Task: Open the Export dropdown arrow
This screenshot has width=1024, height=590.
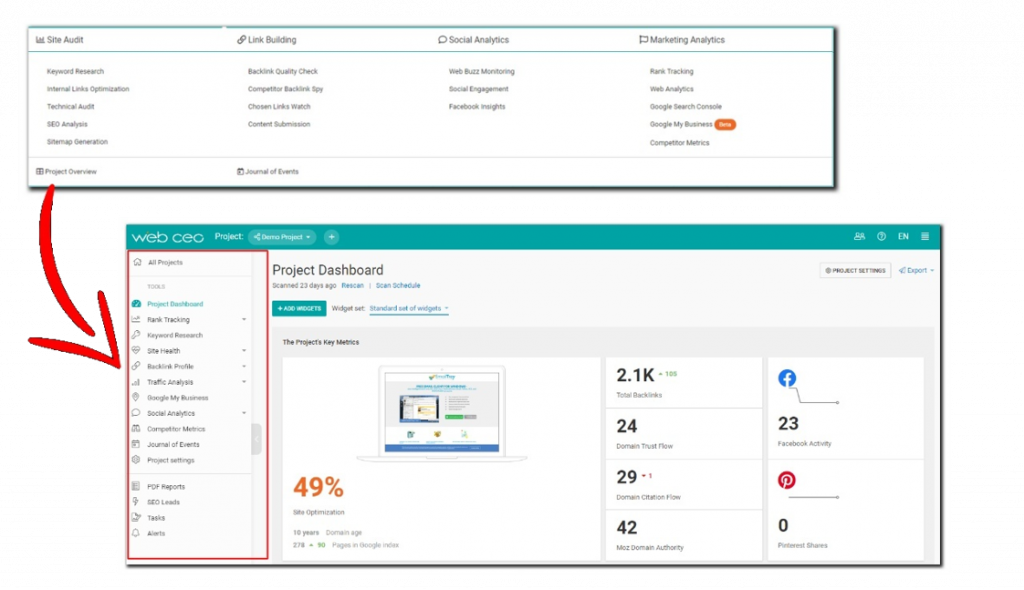Action: 932,270
